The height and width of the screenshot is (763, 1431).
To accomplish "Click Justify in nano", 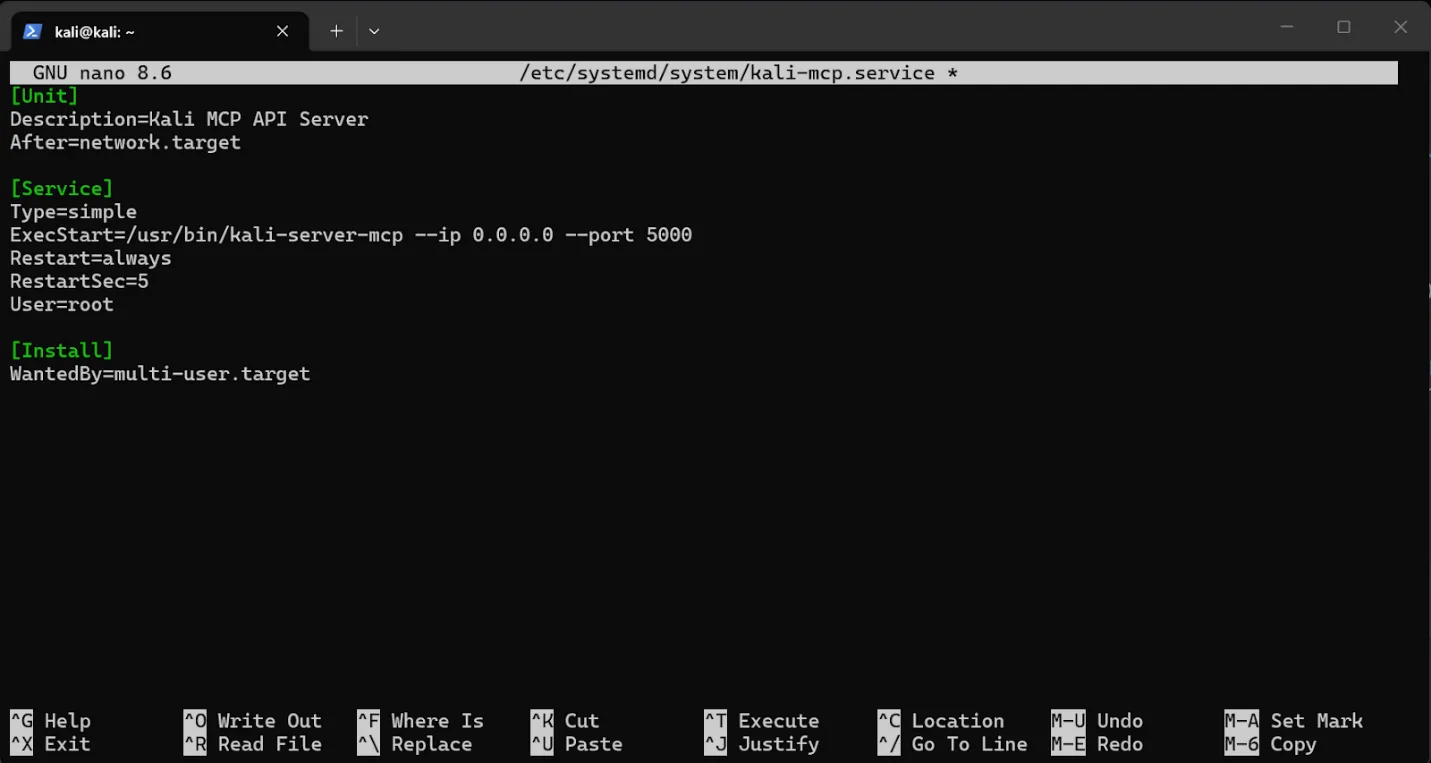I will pyautogui.click(x=779, y=744).
